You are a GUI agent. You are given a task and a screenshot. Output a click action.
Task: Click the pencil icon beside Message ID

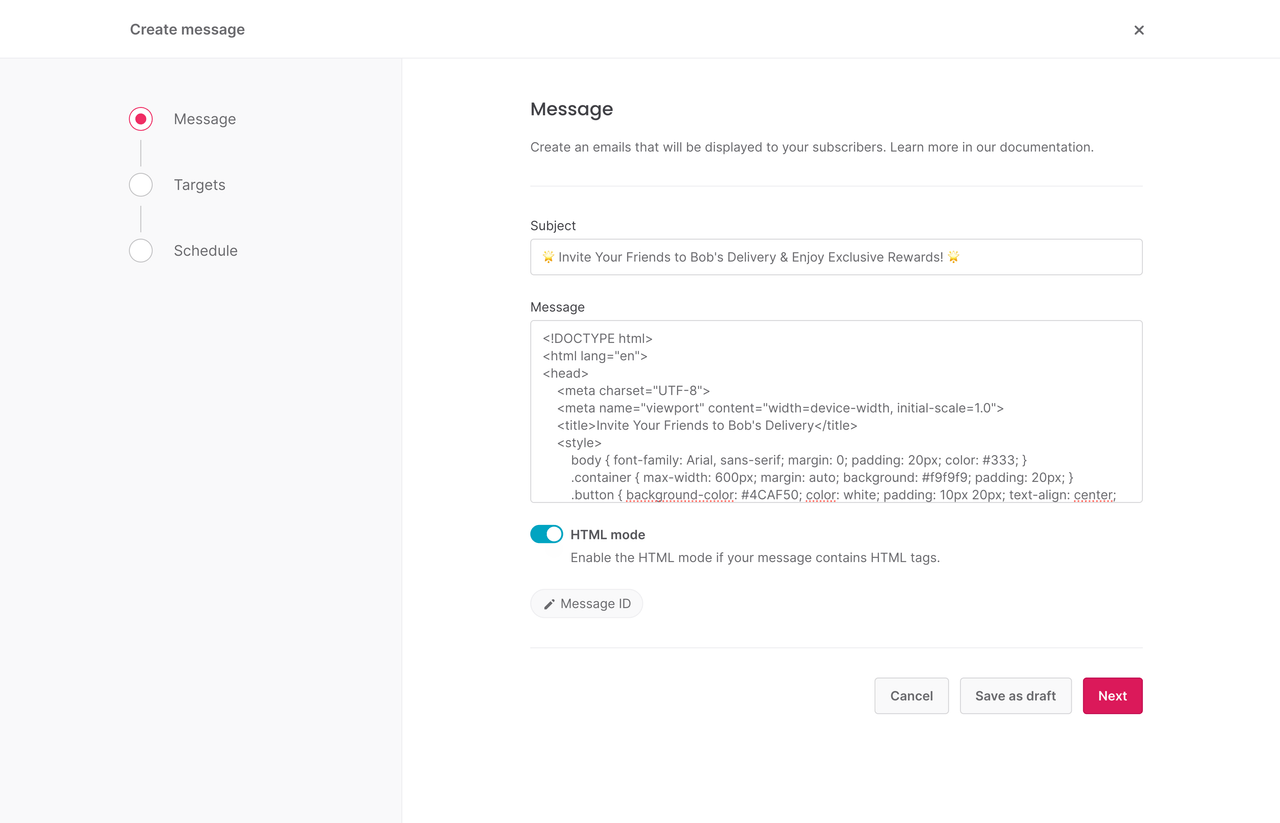coord(549,604)
